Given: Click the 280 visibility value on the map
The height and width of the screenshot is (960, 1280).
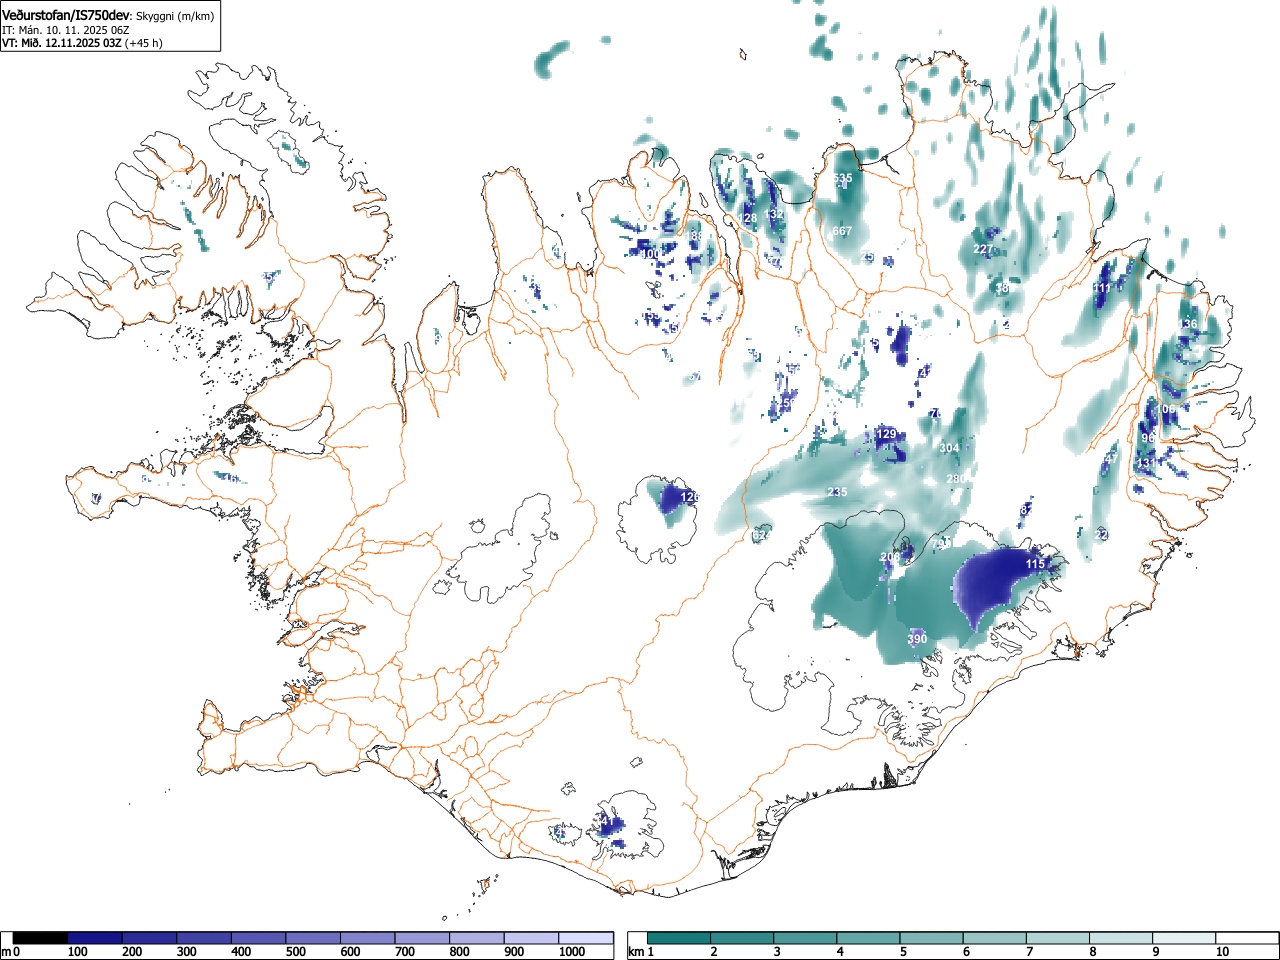Looking at the screenshot, I should coord(956,479).
